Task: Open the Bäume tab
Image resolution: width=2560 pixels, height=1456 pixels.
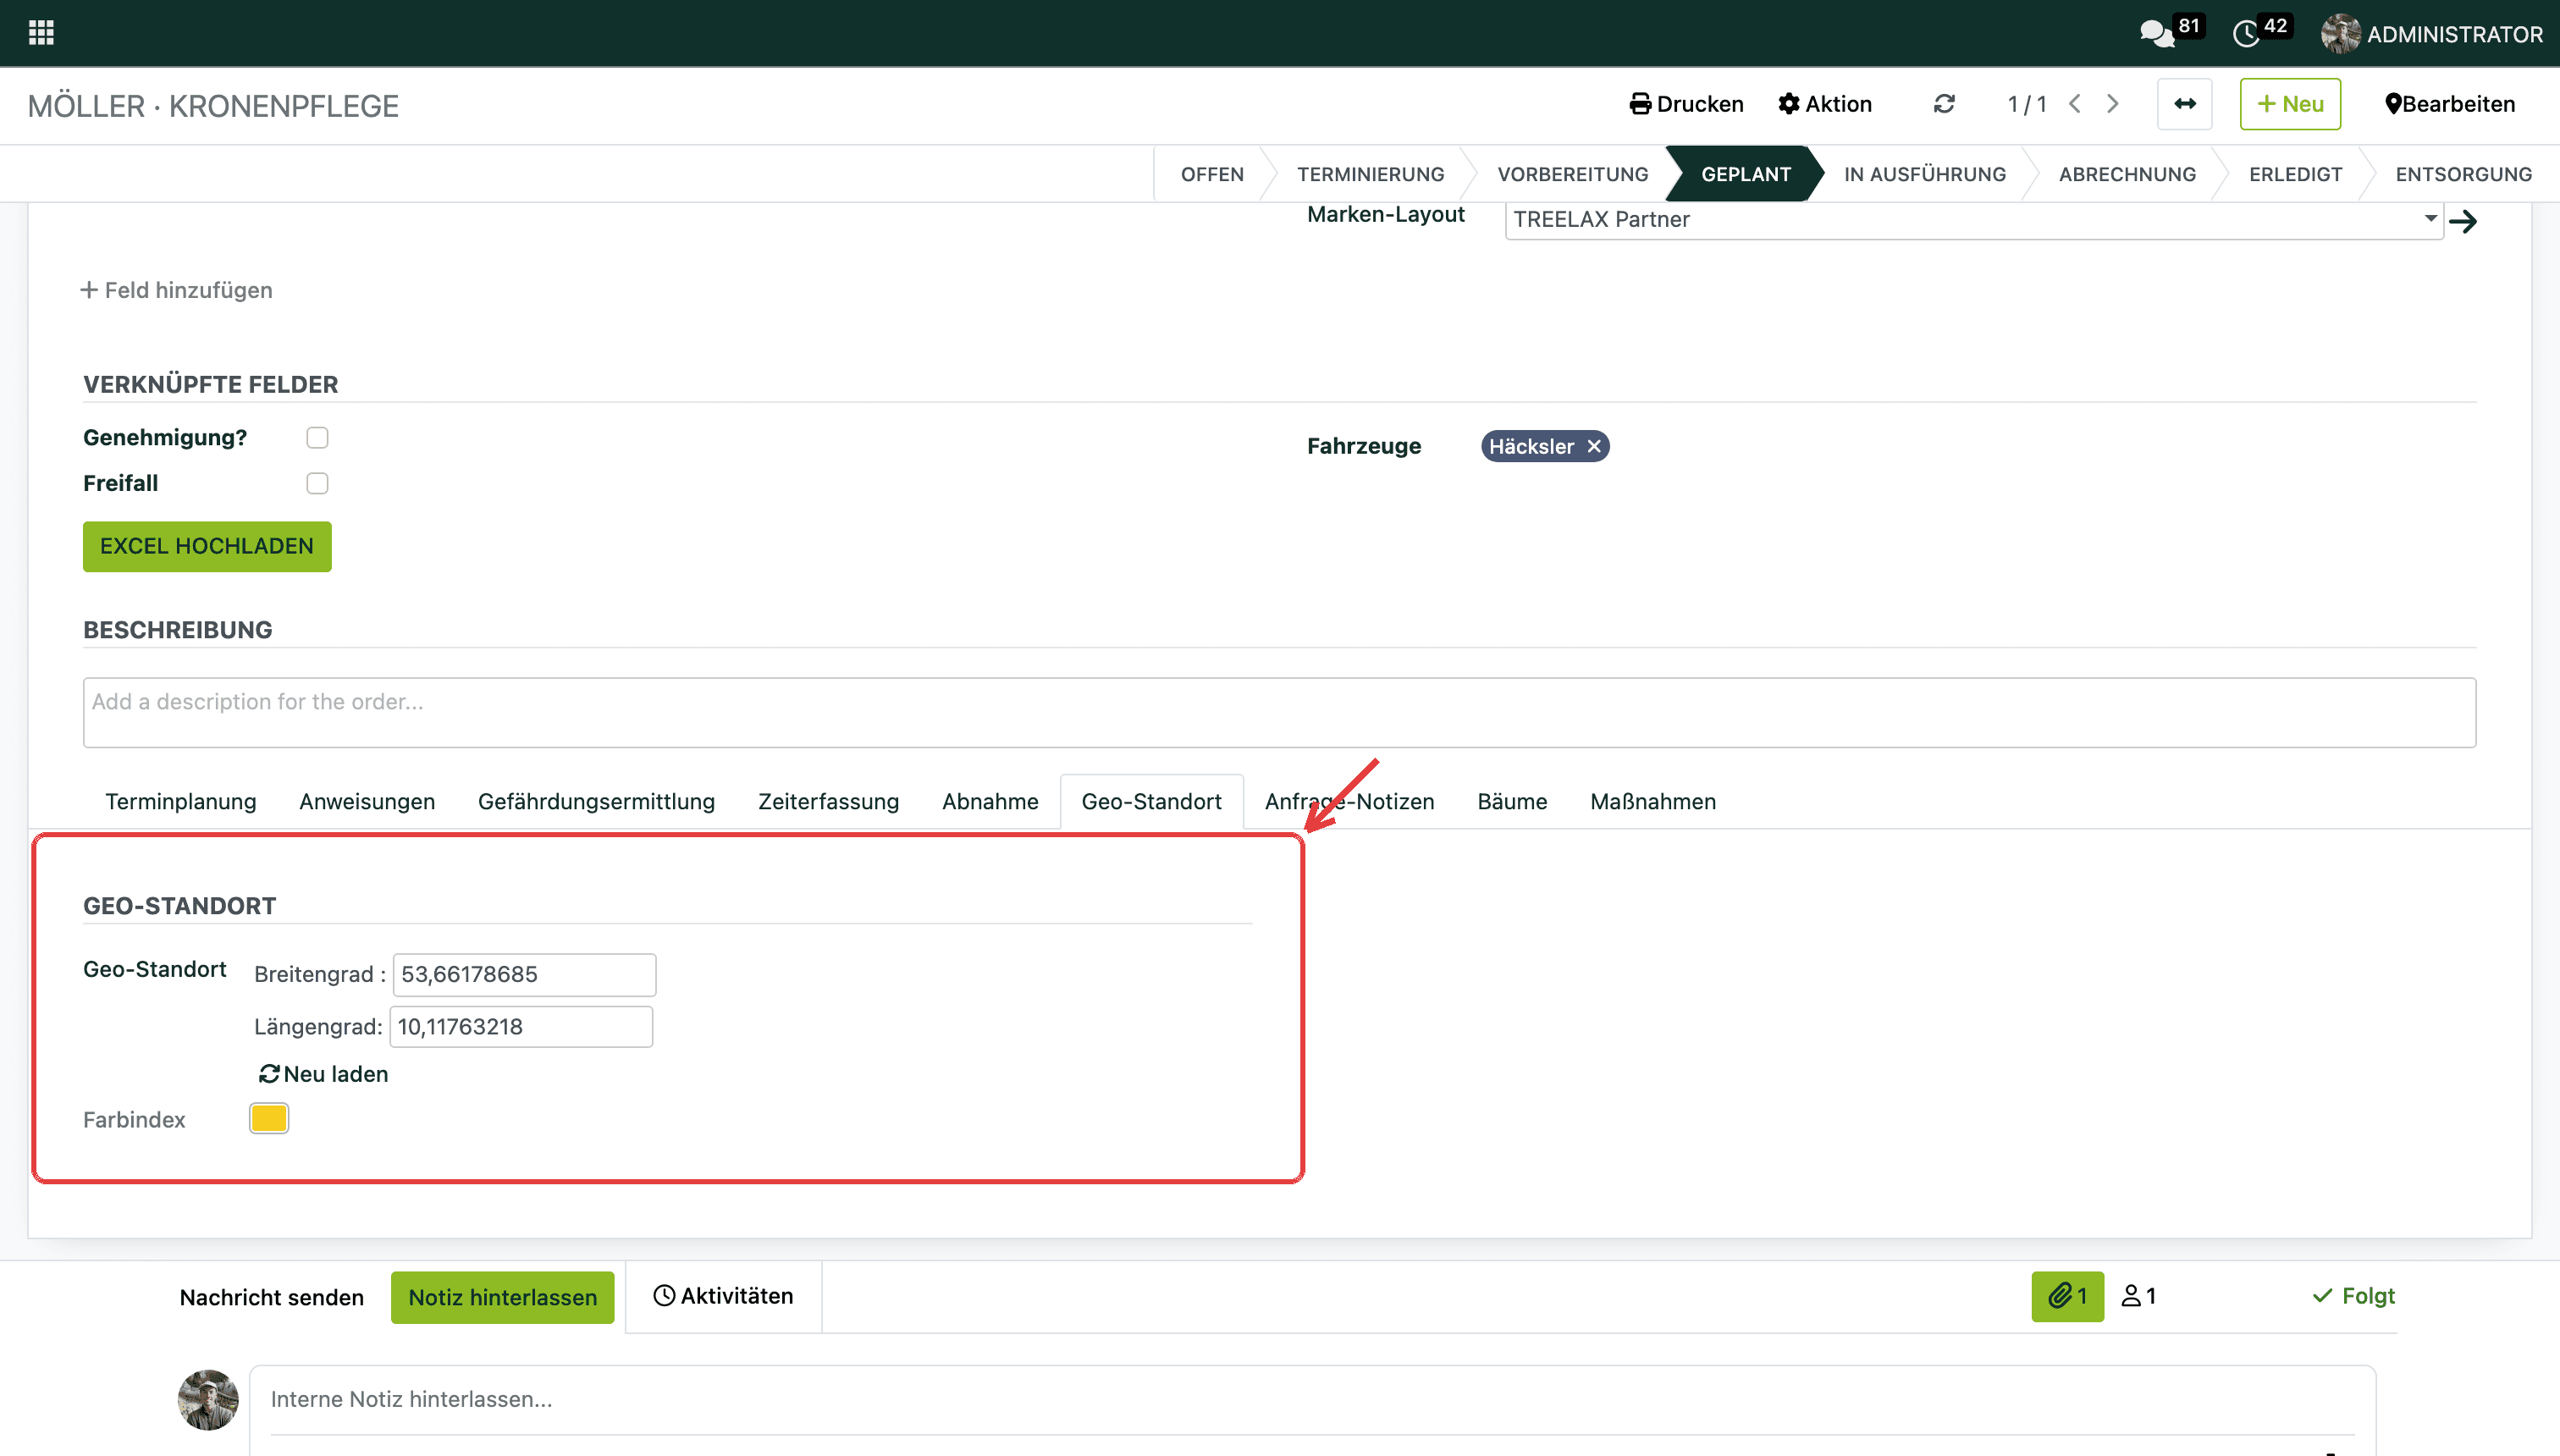Action: coord(1512,801)
